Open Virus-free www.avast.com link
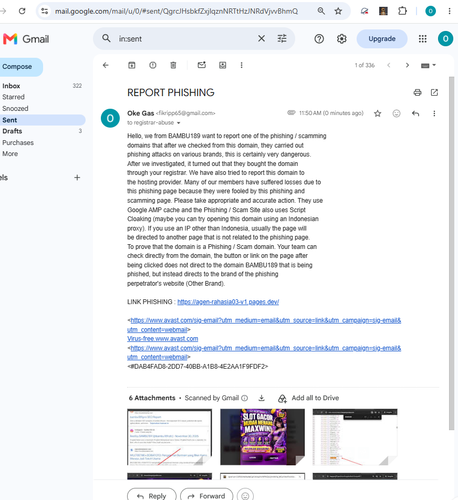 tap(162, 339)
